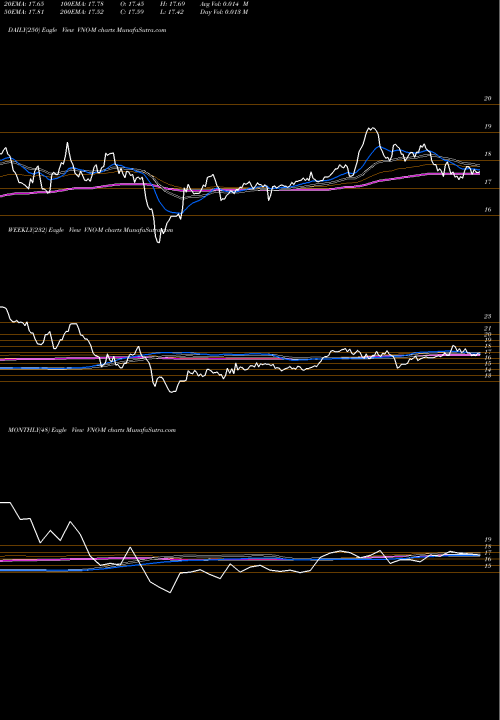This screenshot has height=720, width=500.
Task: Select the low price 'L:' value
Action: 172,12
